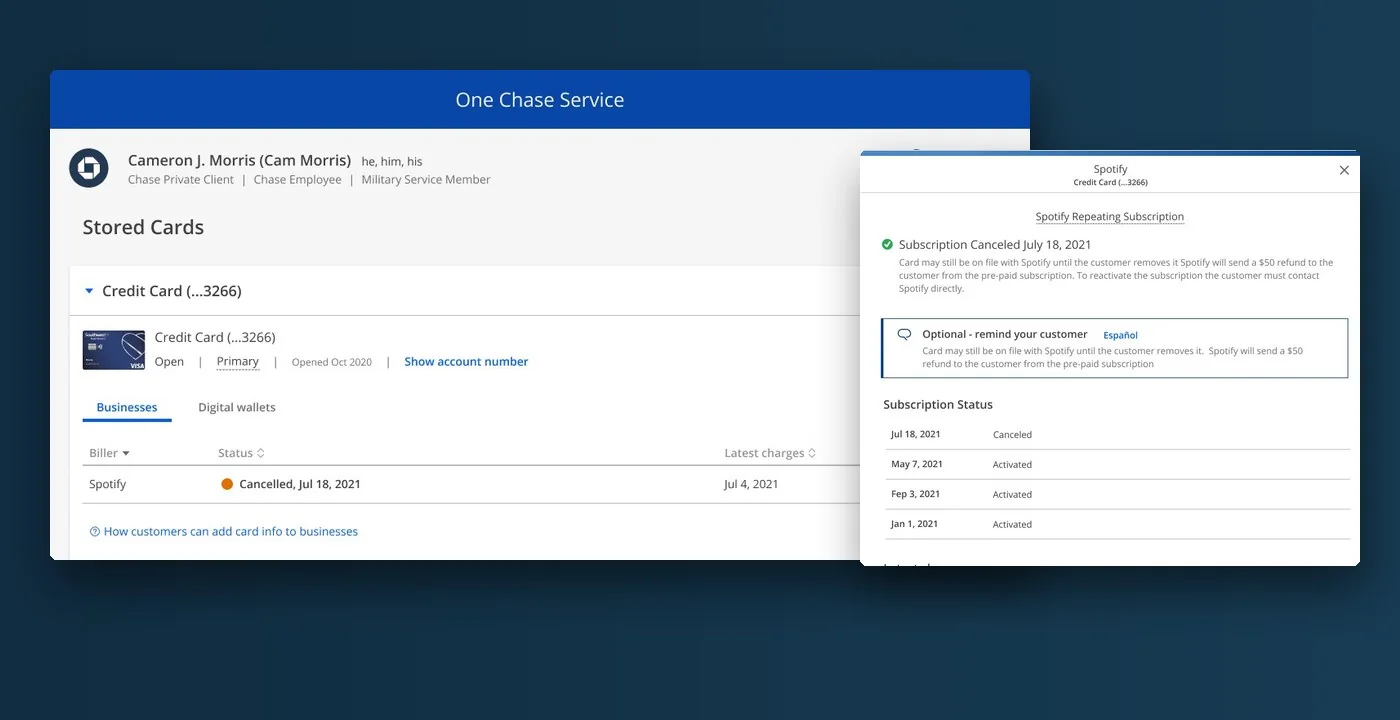
Task: Click Show account number link
Action: click(x=466, y=361)
